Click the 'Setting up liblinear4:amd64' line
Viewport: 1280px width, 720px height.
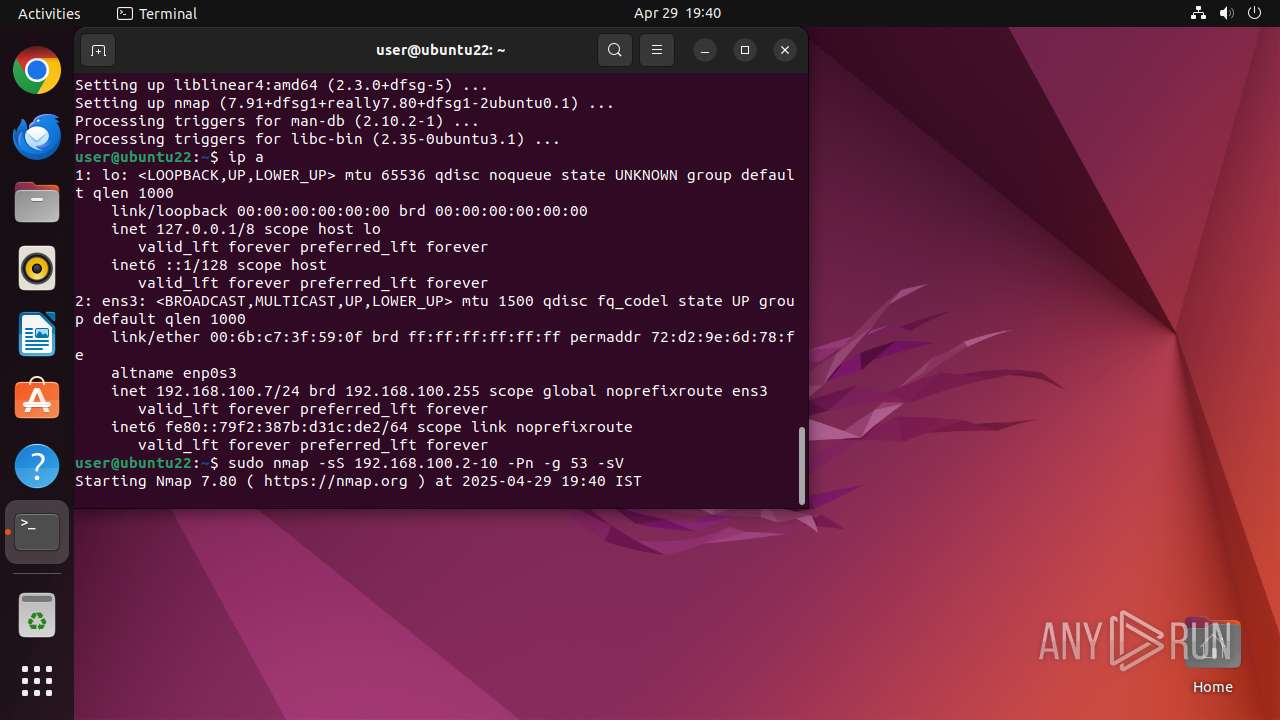[x=282, y=85]
